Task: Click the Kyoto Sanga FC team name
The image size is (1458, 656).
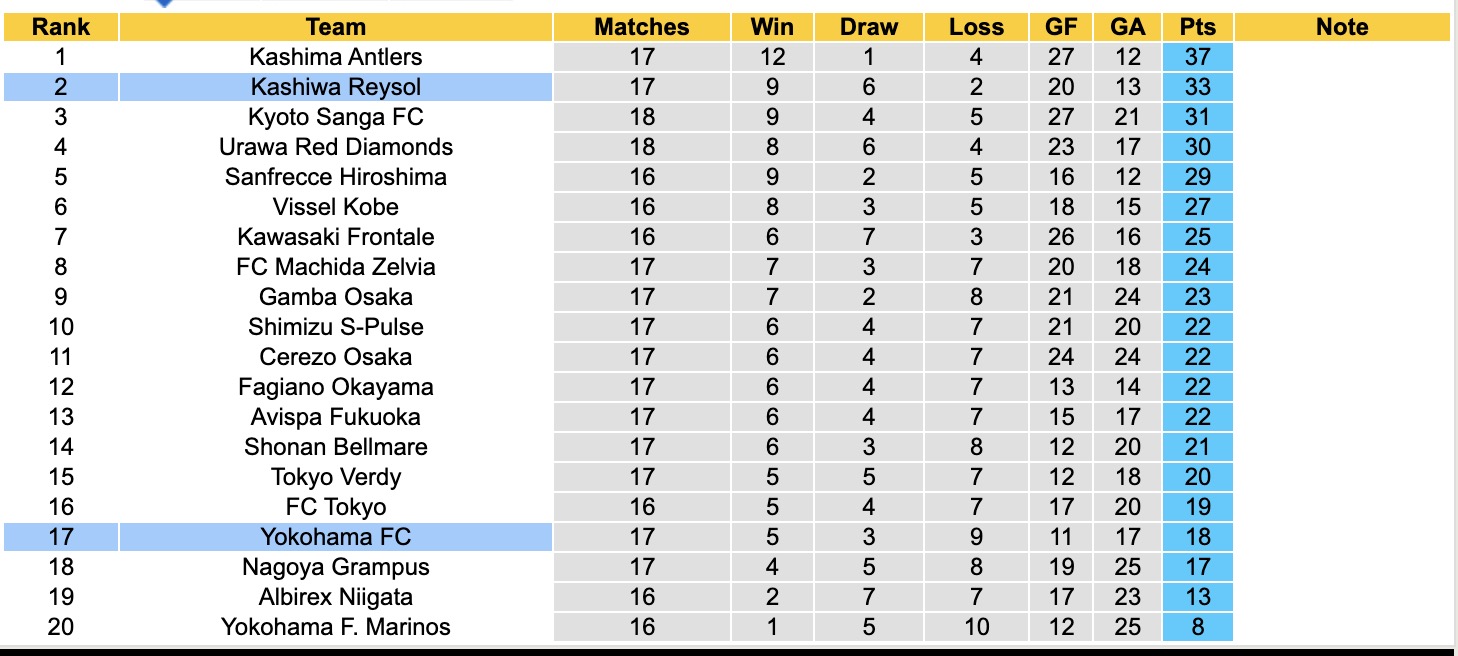Action: (x=335, y=117)
